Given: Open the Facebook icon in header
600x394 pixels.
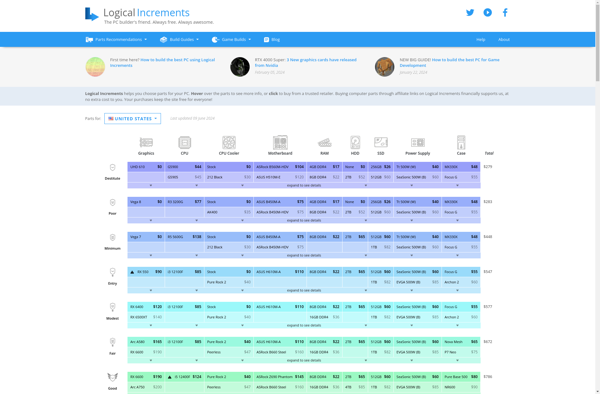Looking at the screenshot, I should pyautogui.click(x=505, y=13).
